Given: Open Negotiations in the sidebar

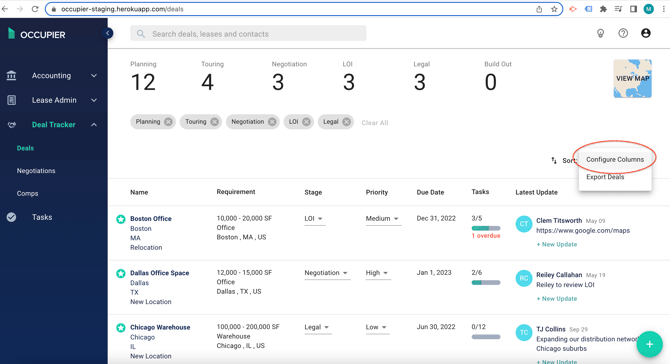Looking at the screenshot, I should tap(36, 170).
